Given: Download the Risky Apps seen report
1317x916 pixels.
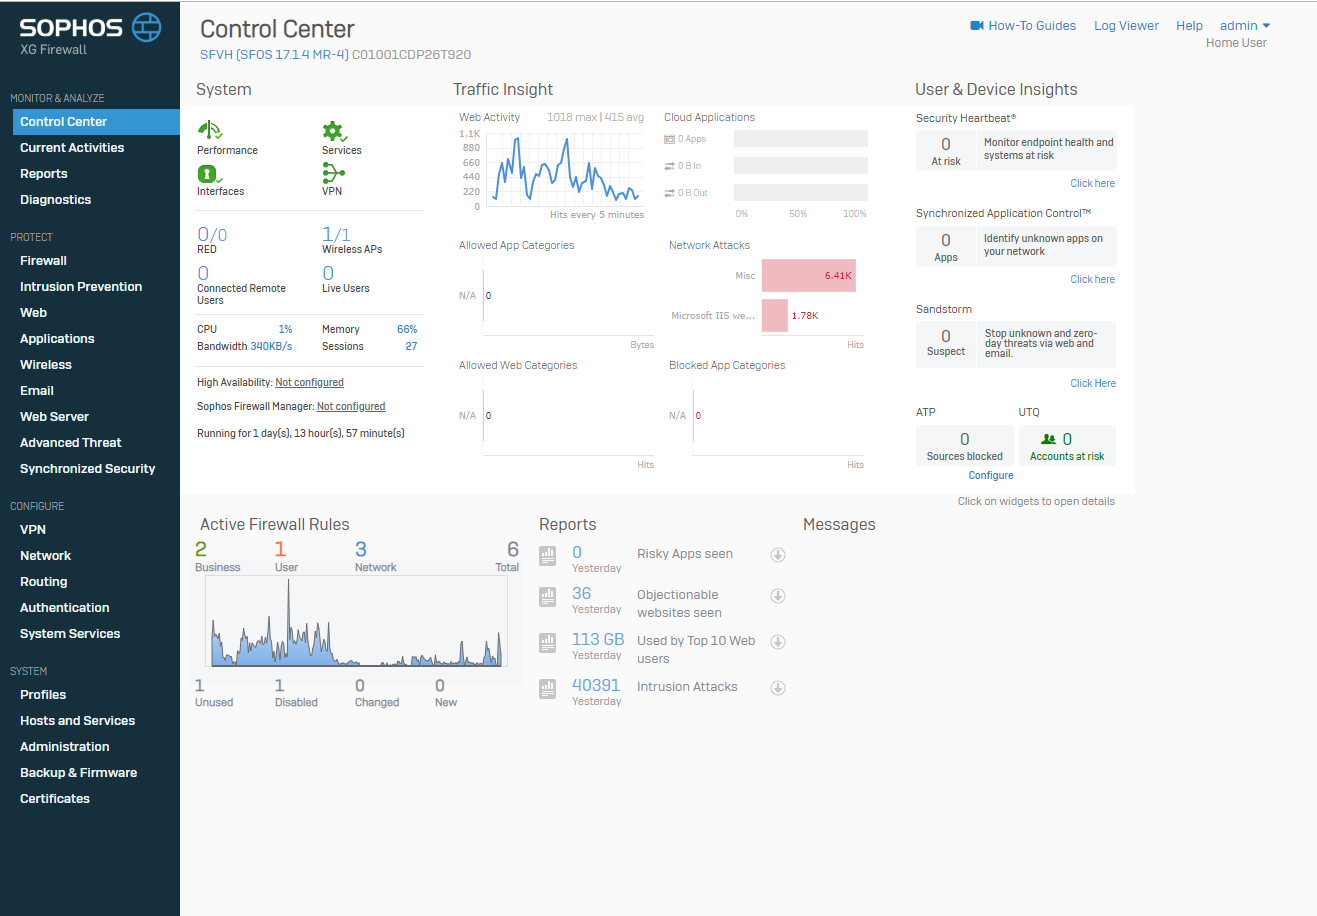Looking at the screenshot, I should [x=777, y=554].
